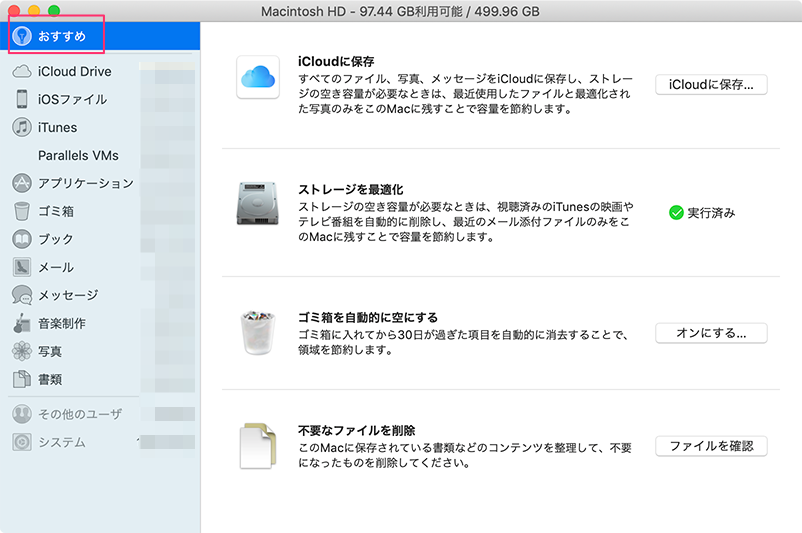Click the iTunes music note icon
802x533 pixels.
[21, 127]
